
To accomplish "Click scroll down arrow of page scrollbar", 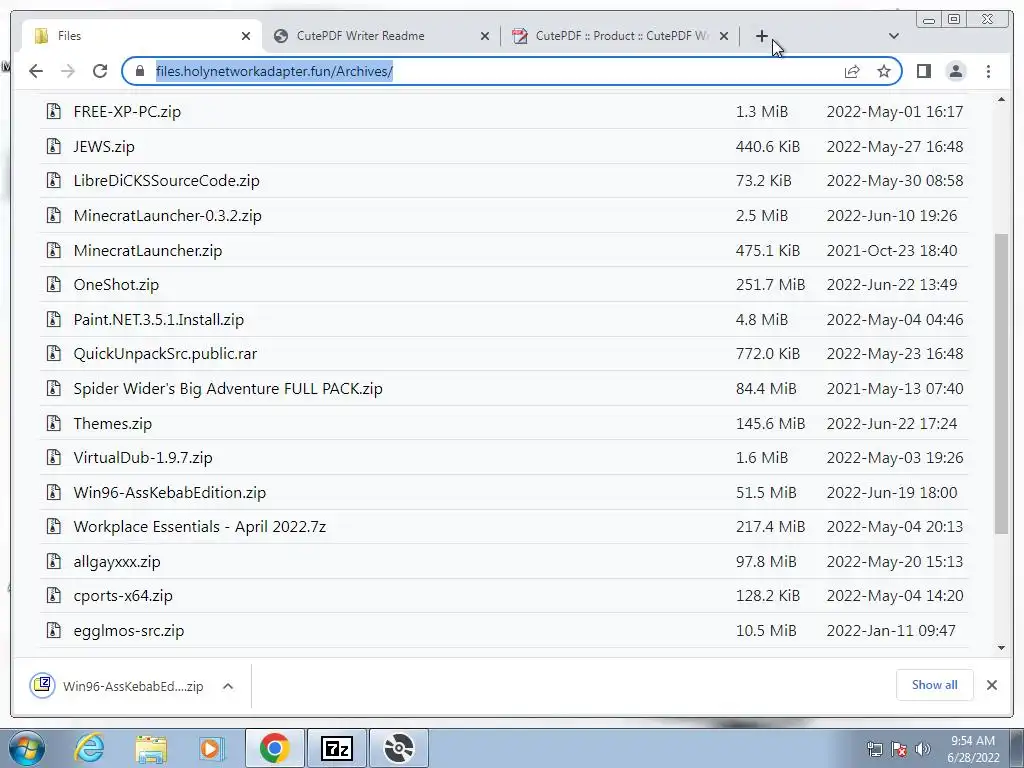I will point(1001,648).
